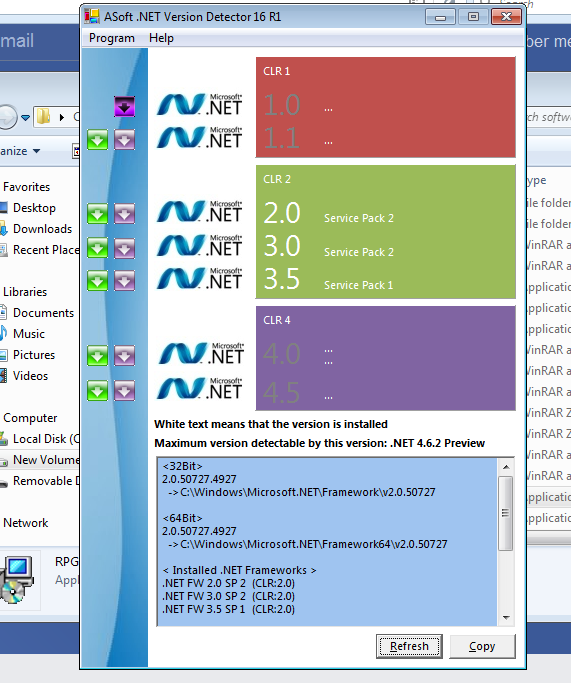
Task: Expand the Computer group in Explorer
Action: 30,418
